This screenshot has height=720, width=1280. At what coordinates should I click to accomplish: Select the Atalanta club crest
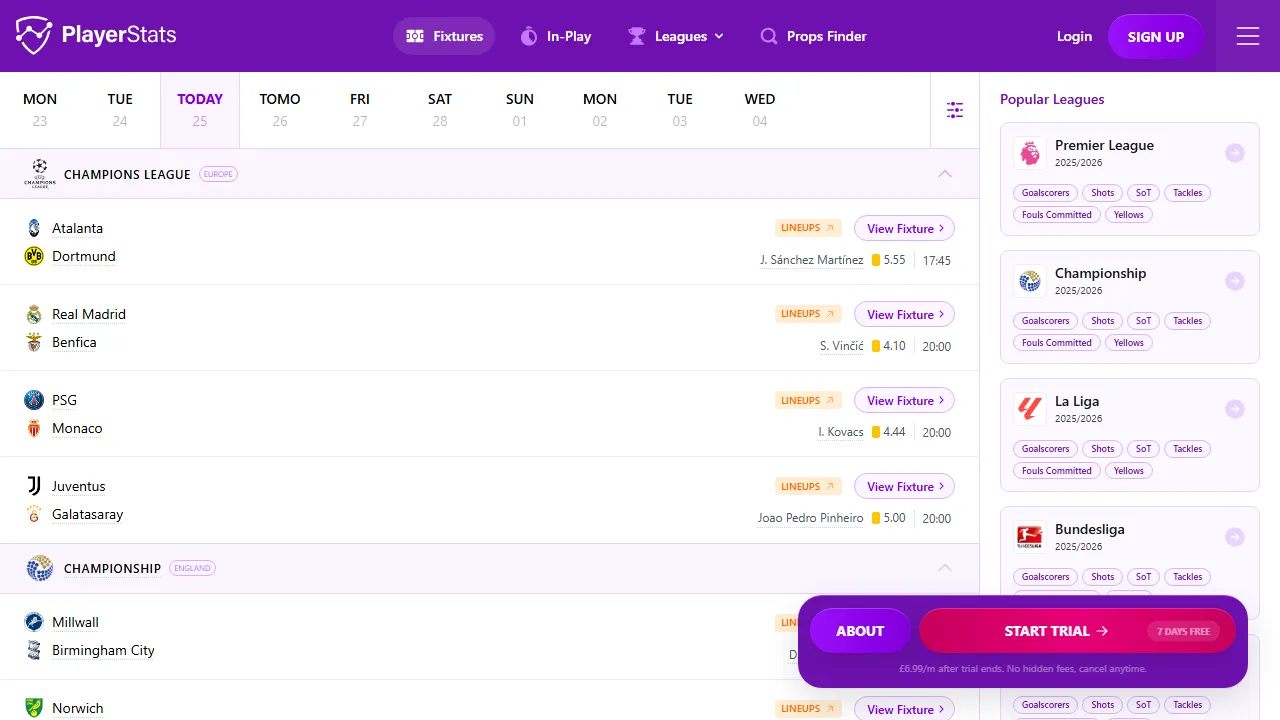point(33,228)
